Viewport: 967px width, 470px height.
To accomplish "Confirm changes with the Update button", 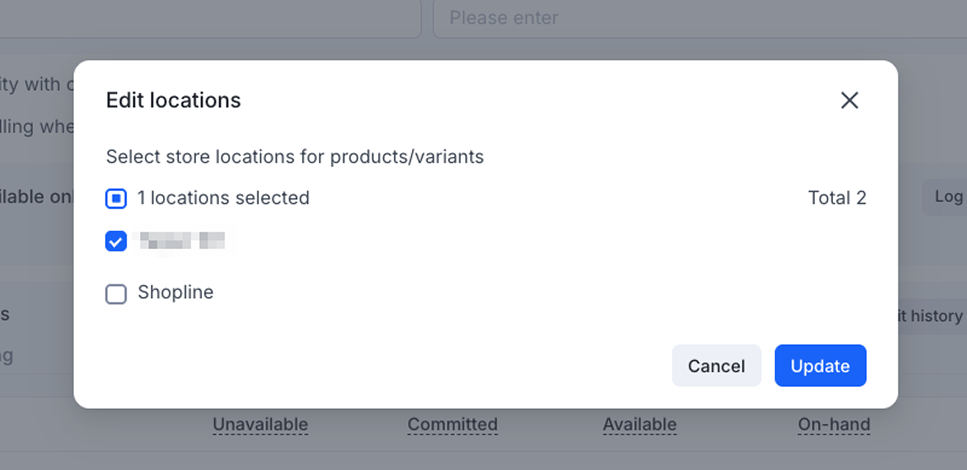I will (820, 366).
